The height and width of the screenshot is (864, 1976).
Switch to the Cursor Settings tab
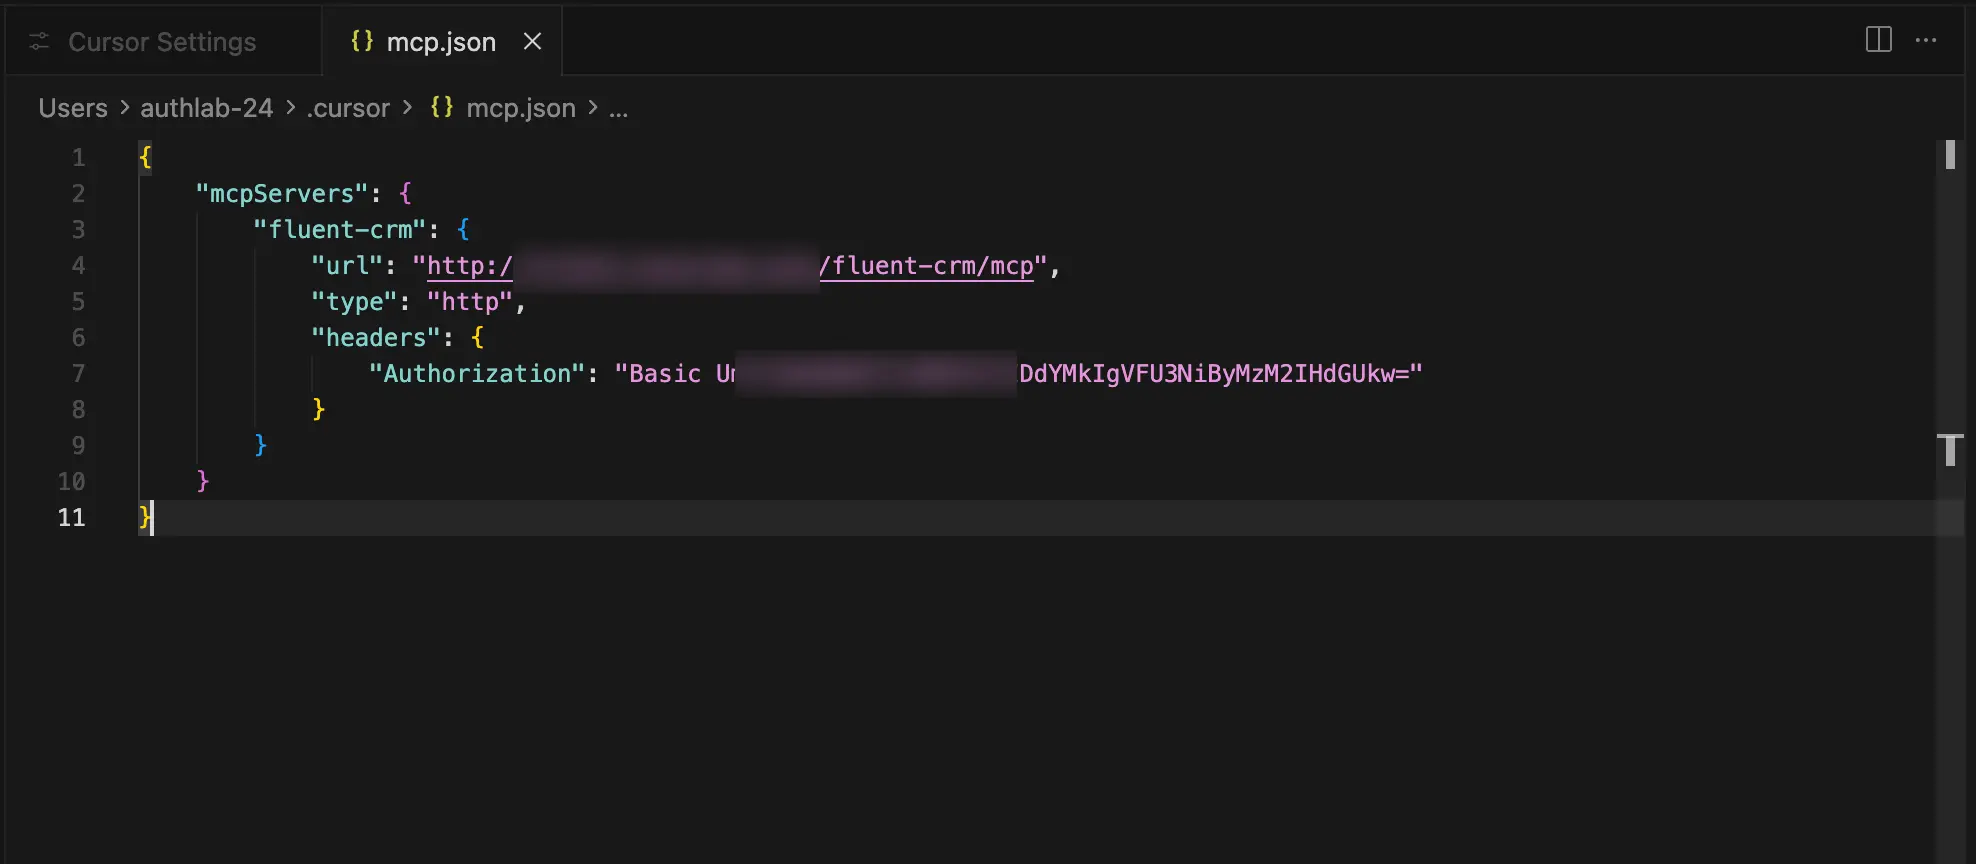point(162,42)
